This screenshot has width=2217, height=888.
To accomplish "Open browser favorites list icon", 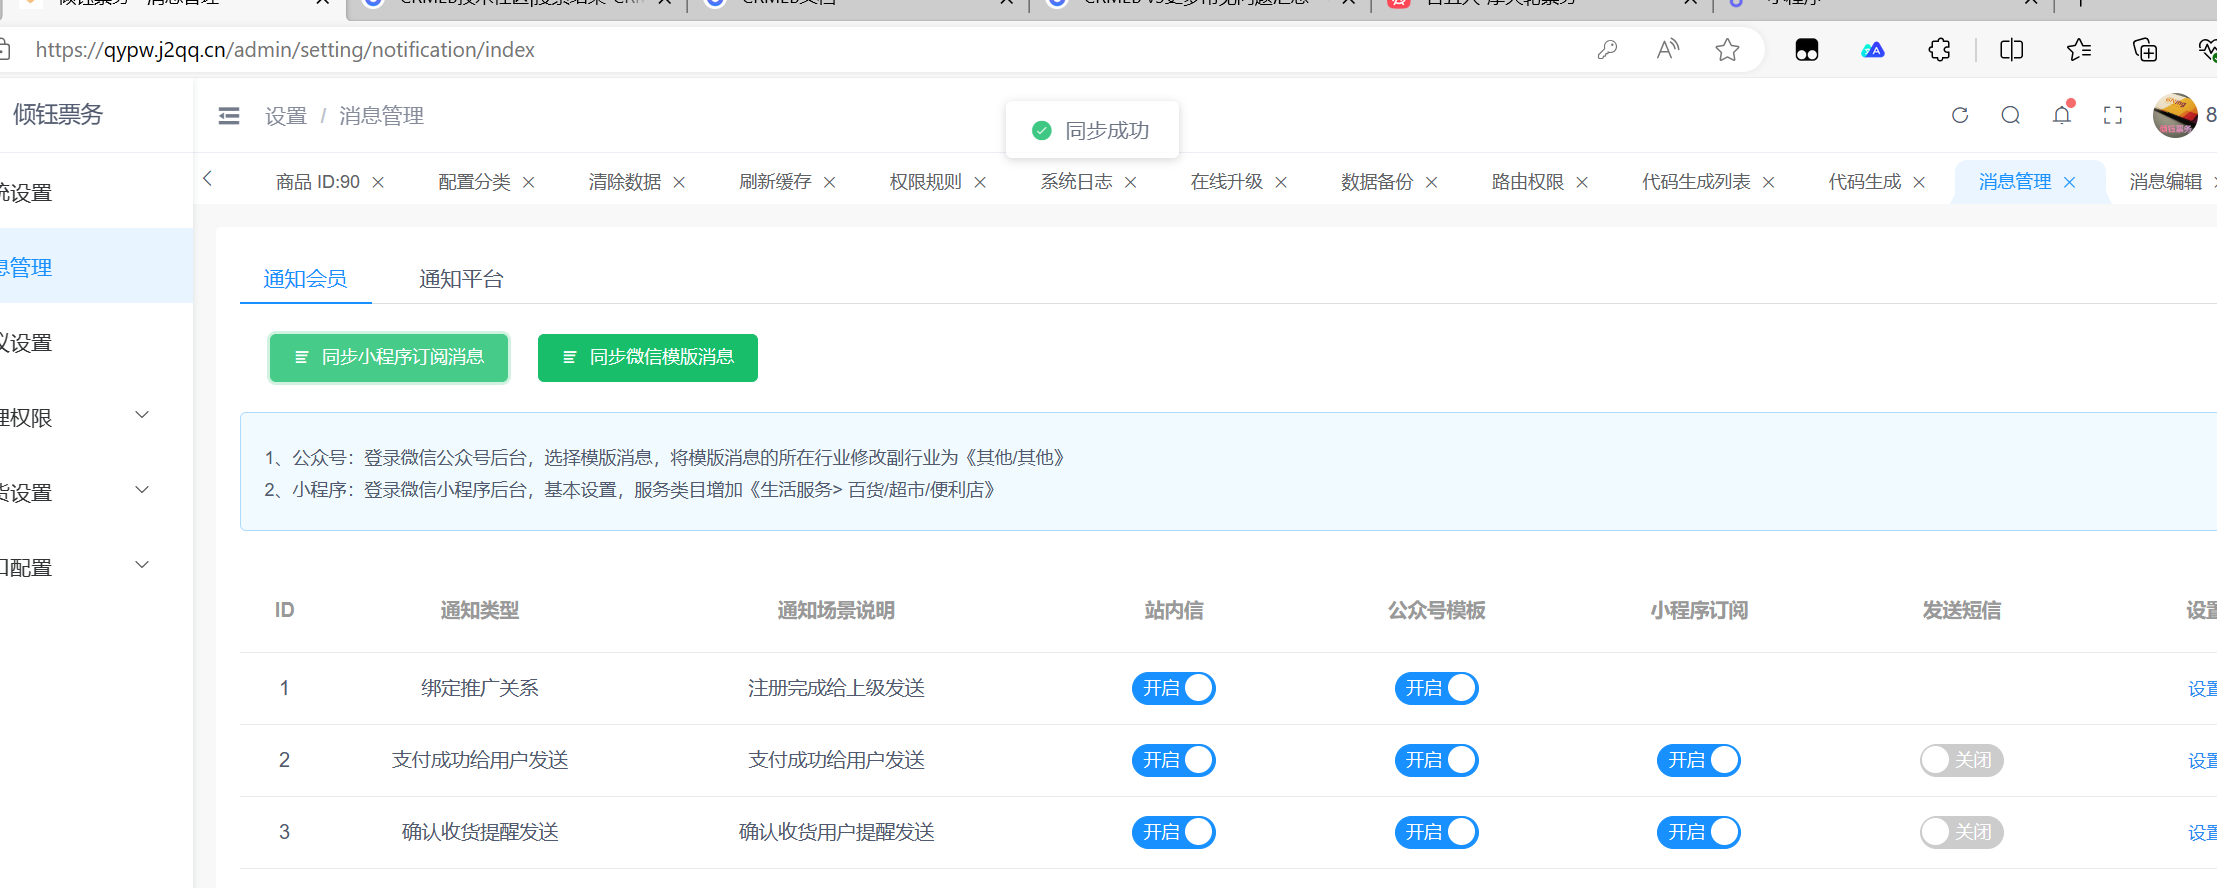I will (2079, 50).
